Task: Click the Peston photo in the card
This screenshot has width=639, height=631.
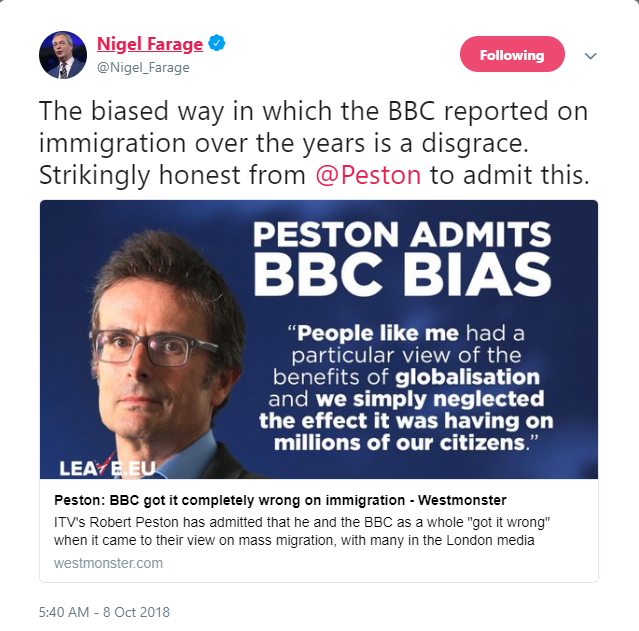Action: (x=163, y=353)
